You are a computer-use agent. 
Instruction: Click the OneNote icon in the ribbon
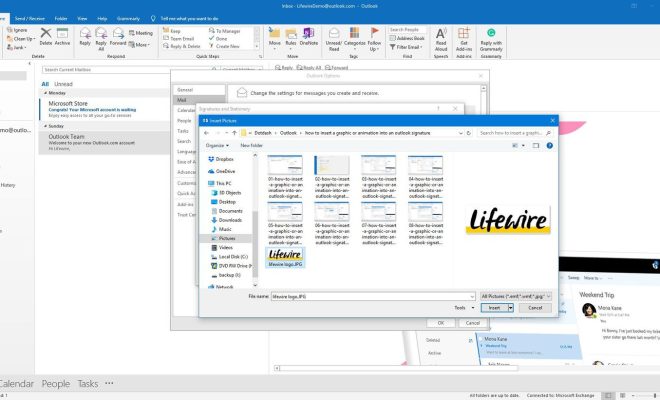tap(309, 33)
